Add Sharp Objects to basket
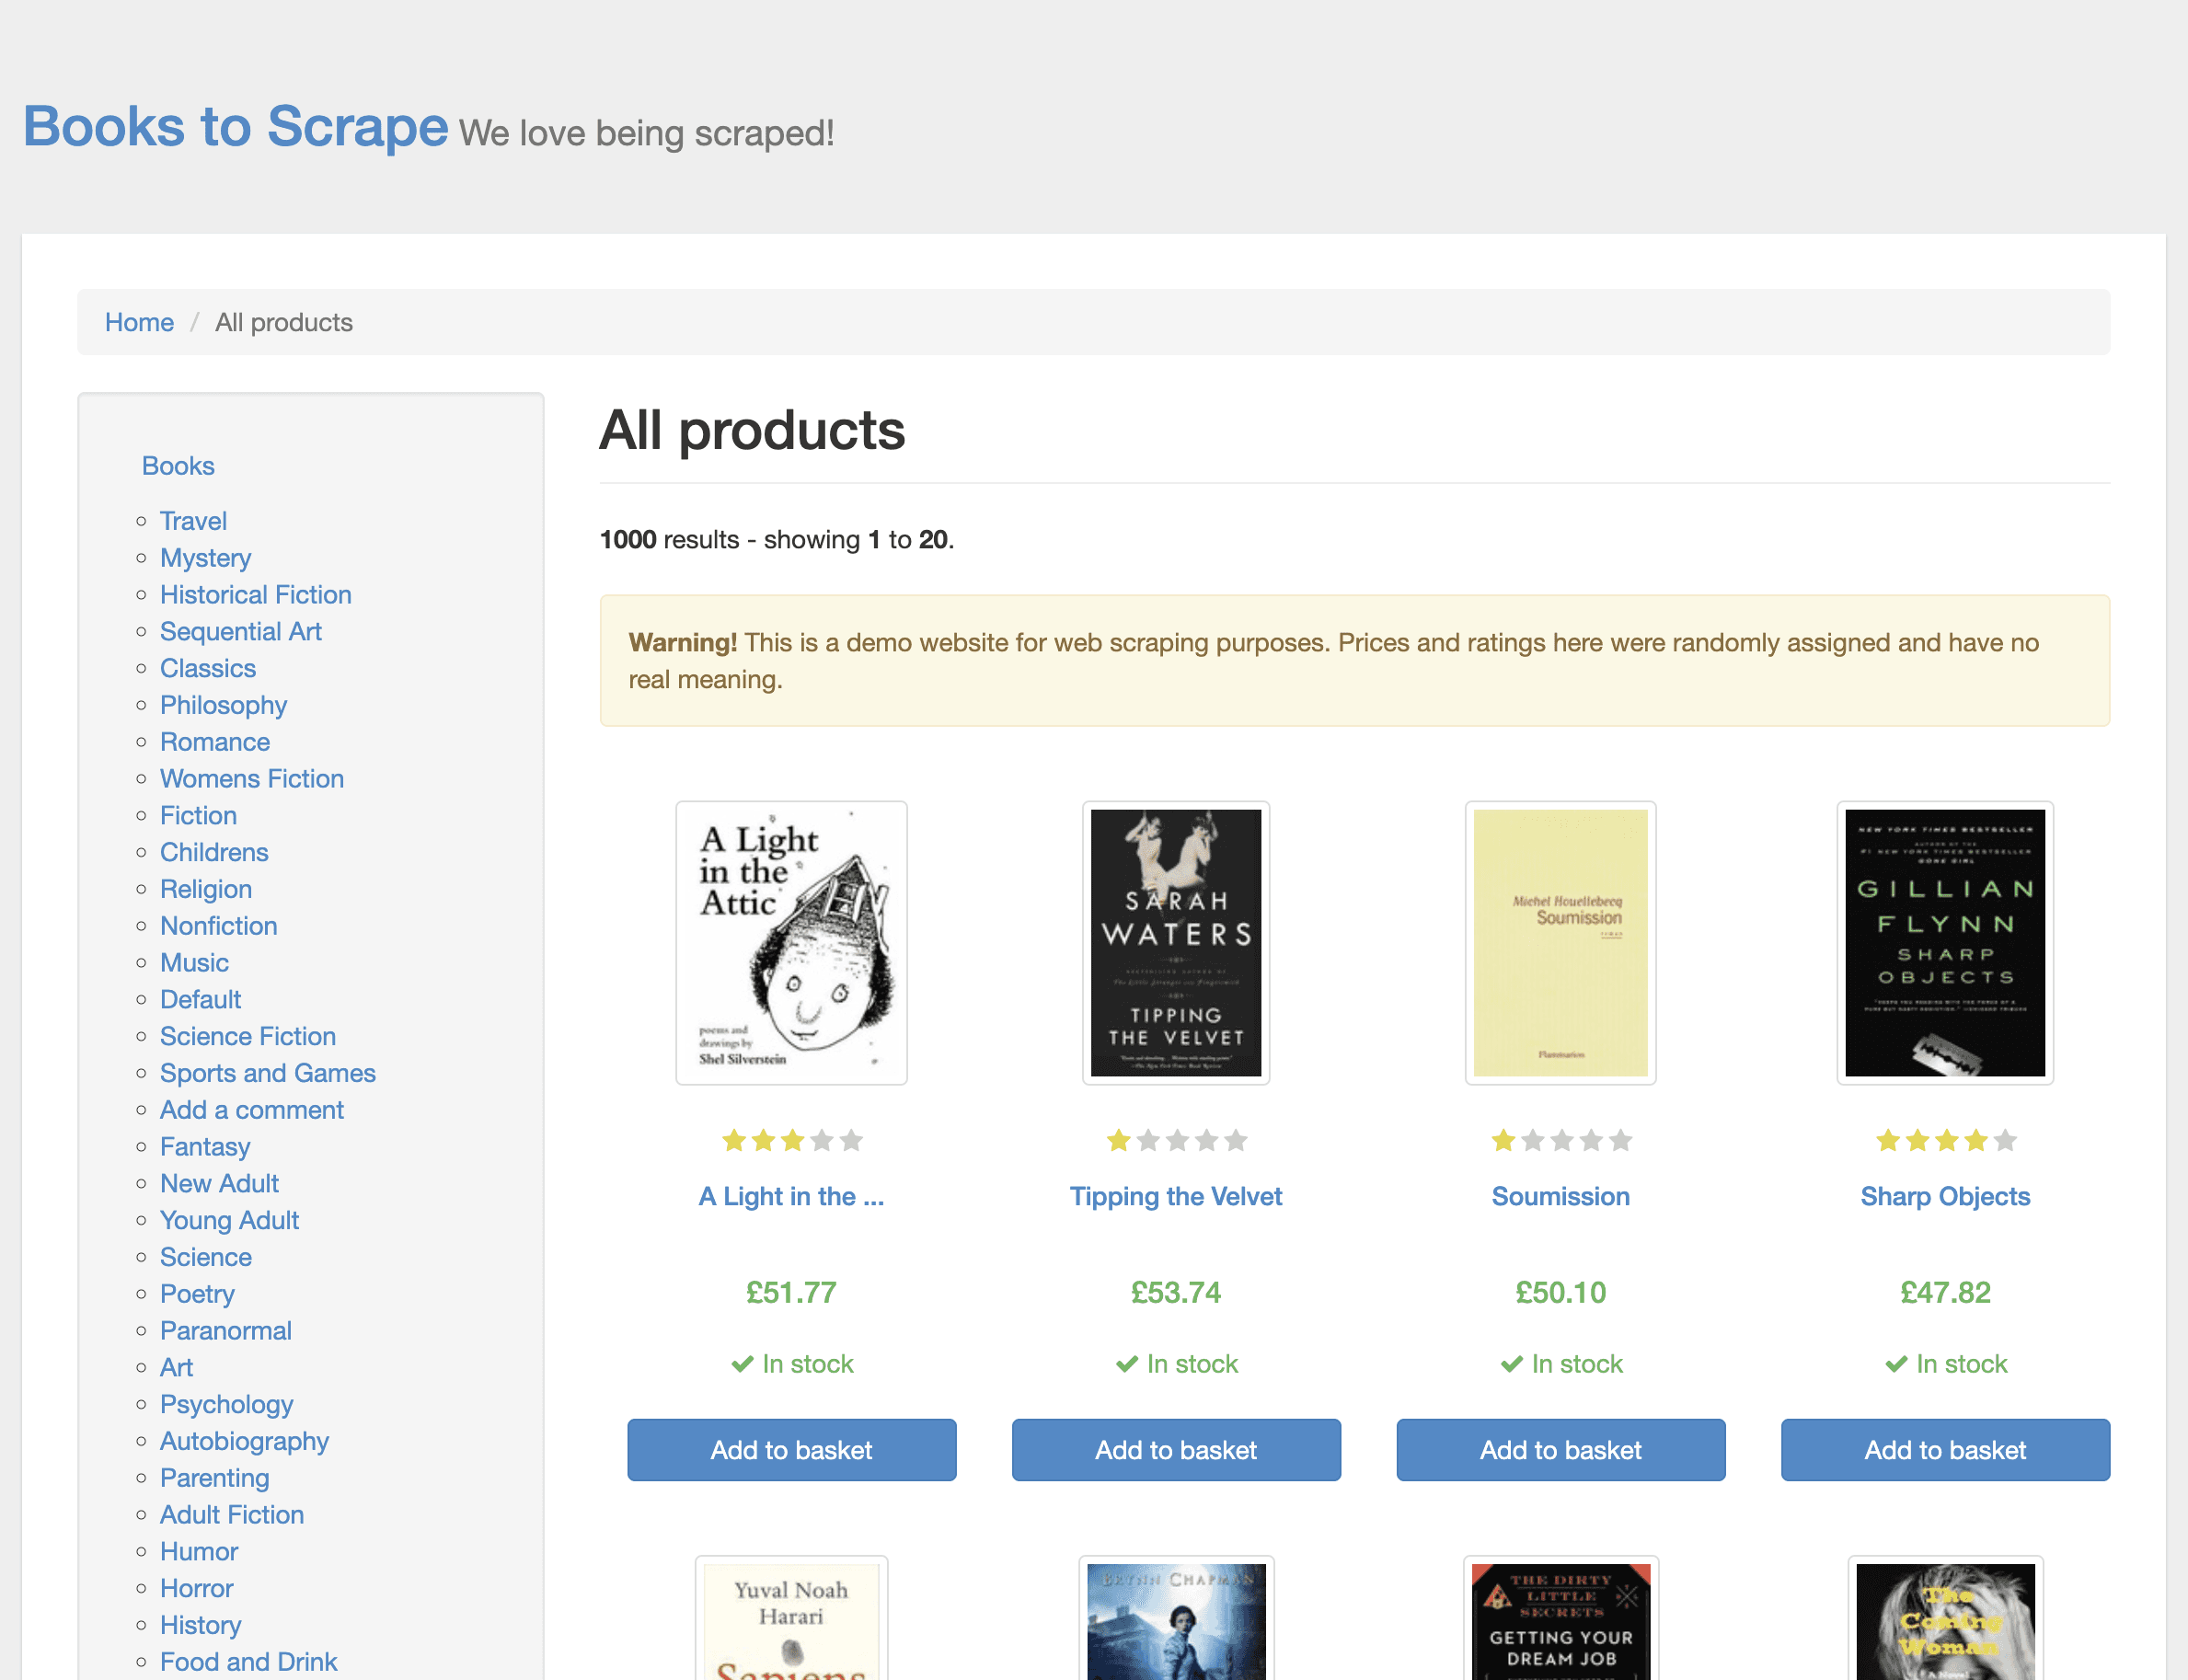The height and width of the screenshot is (1680, 2188). click(x=1944, y=1449)
